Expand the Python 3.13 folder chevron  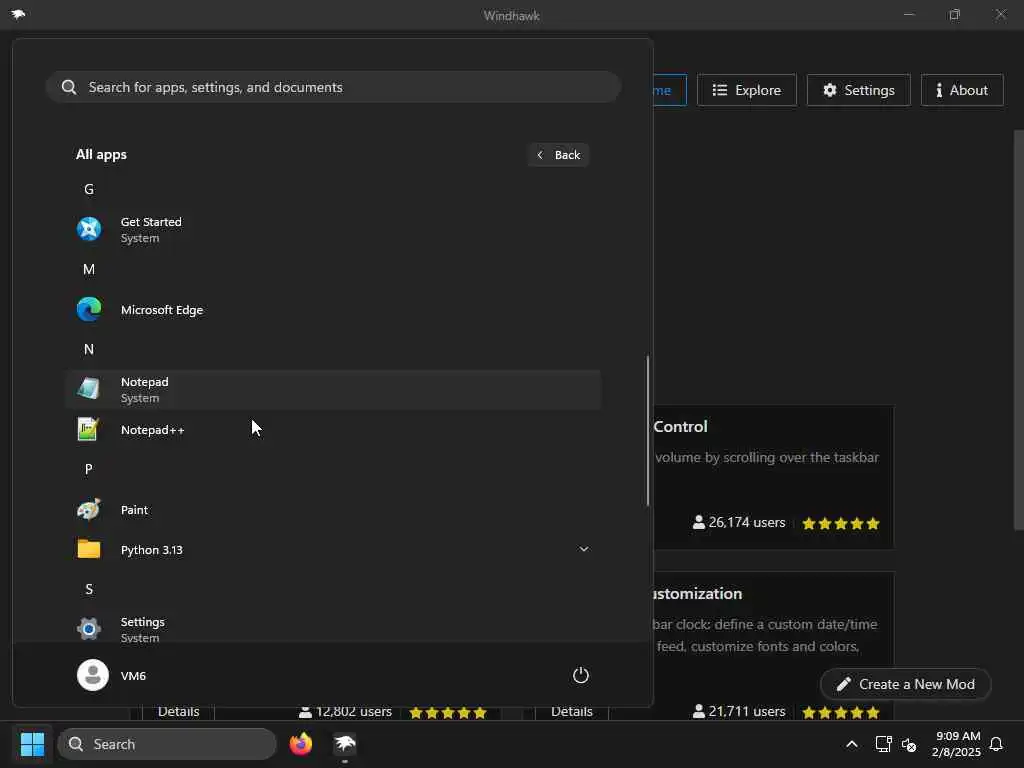tap(584, 549)
